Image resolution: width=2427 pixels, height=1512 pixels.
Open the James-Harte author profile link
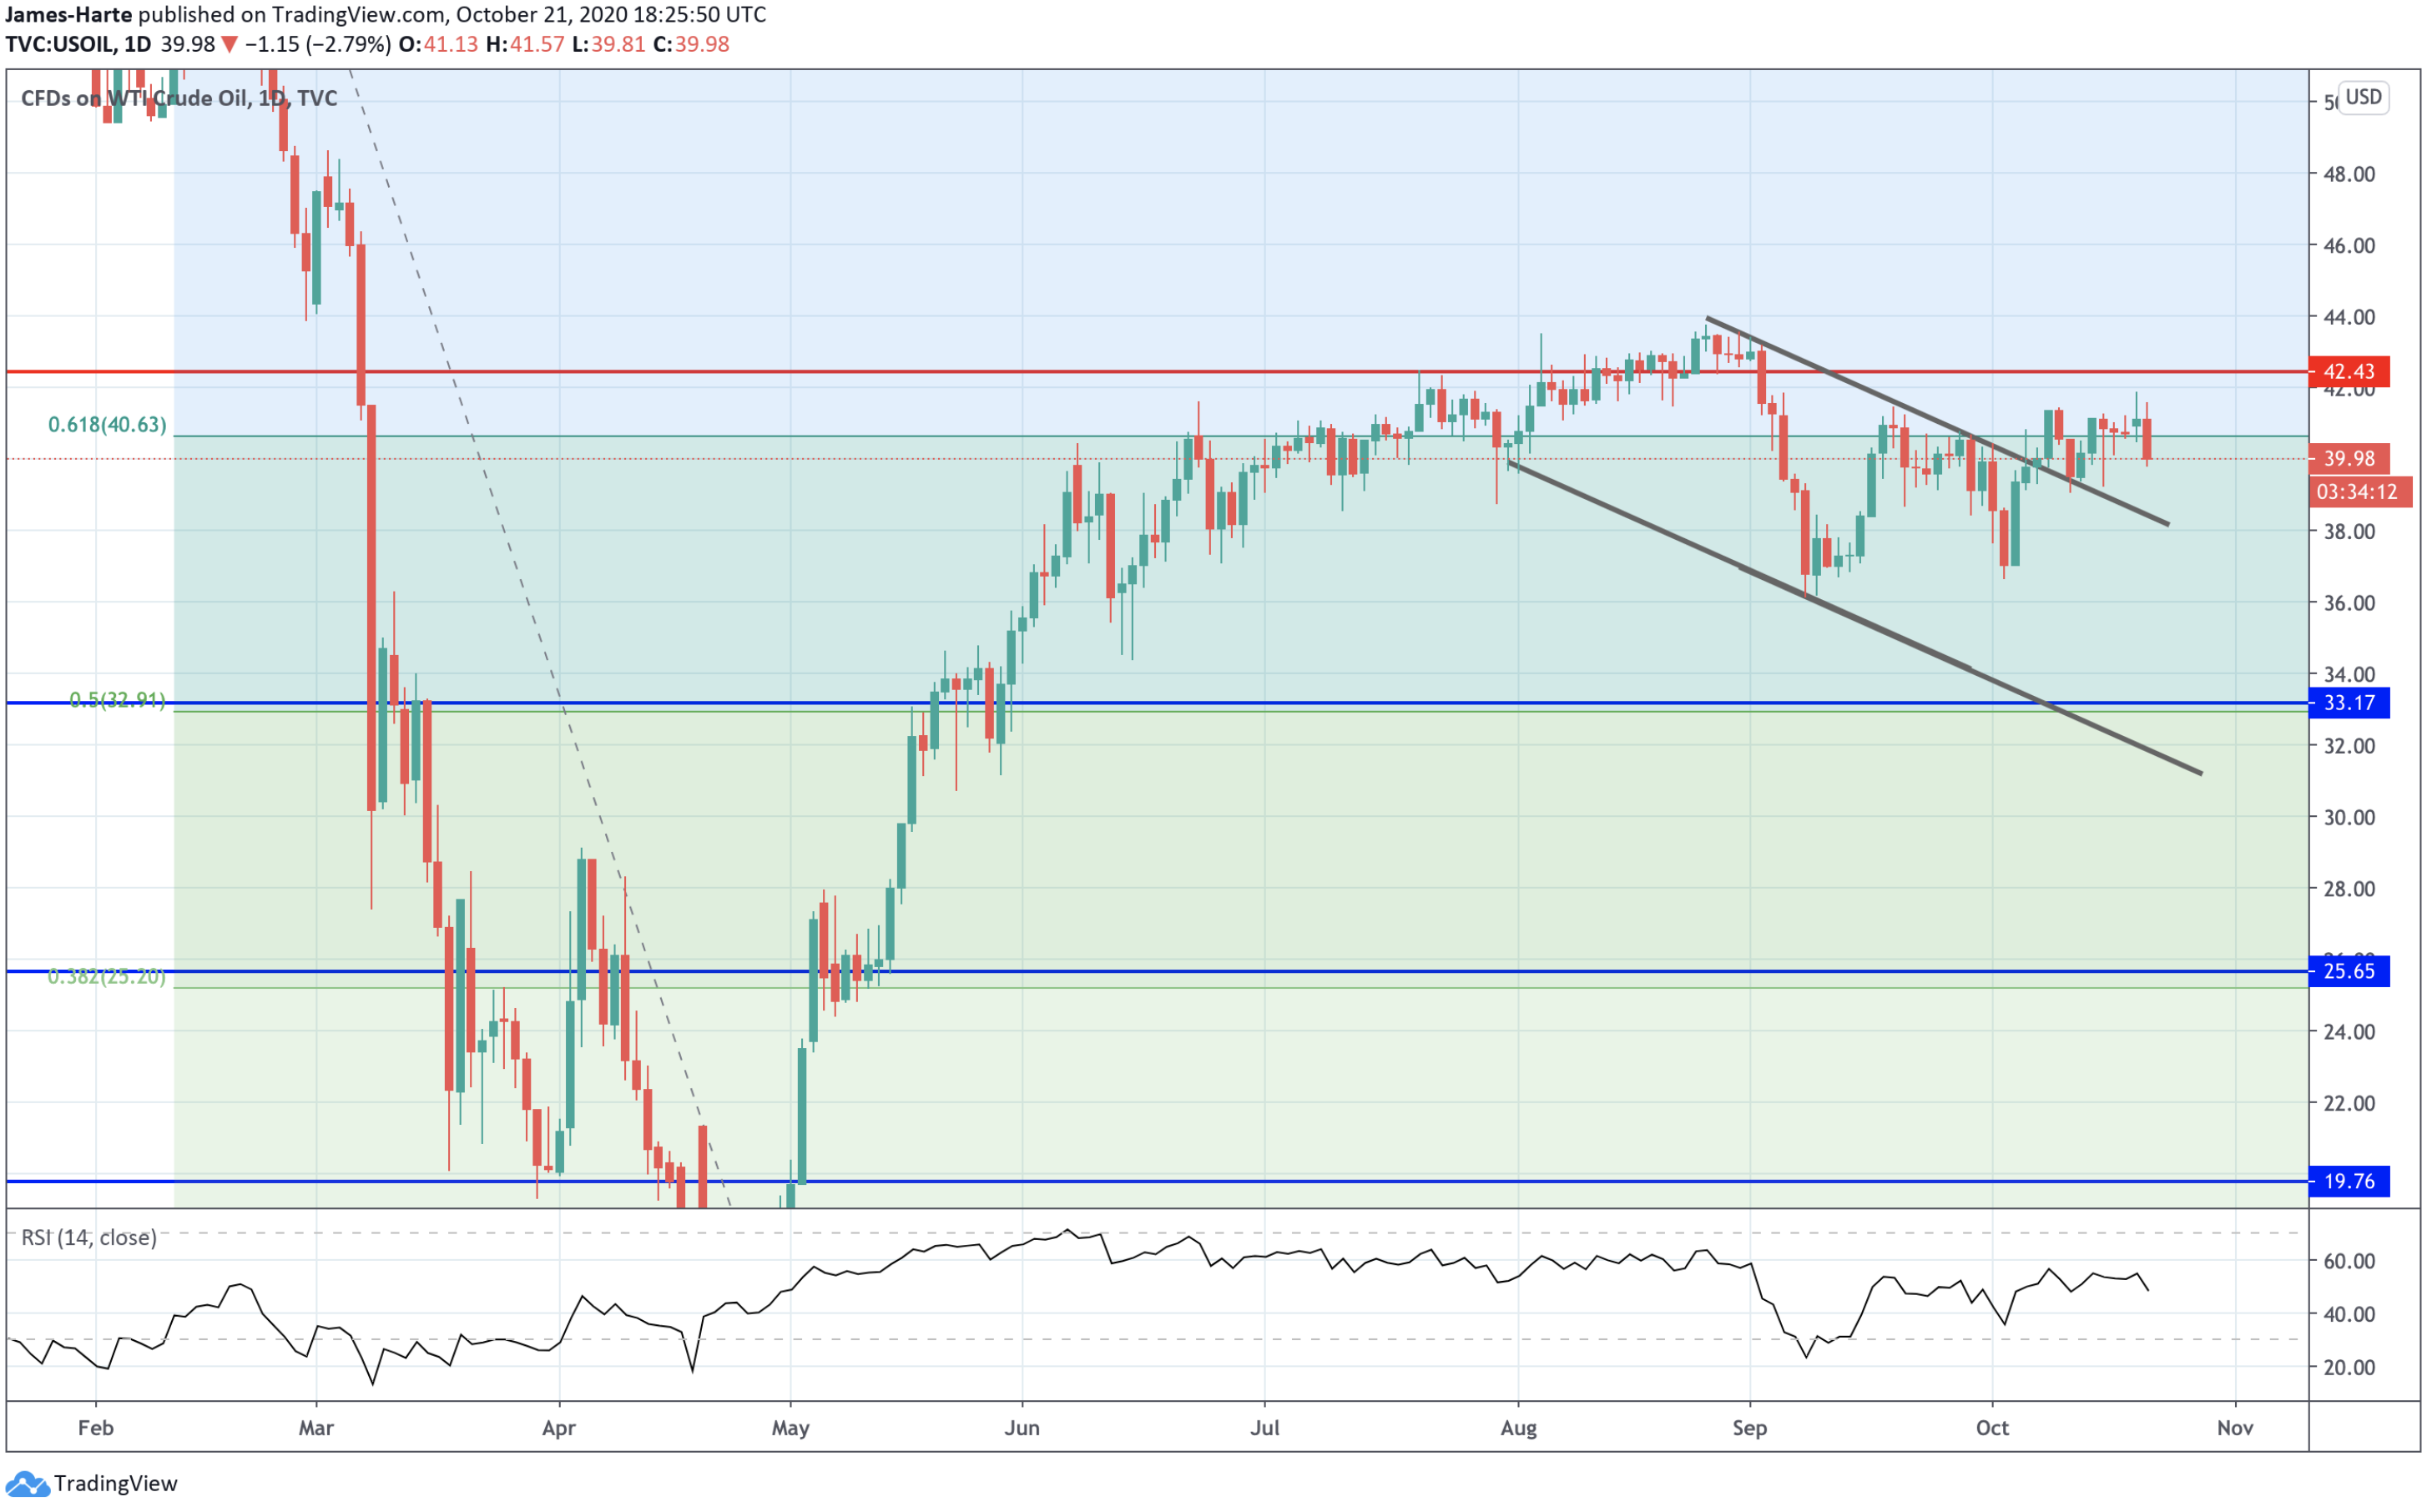click(68, 14)
